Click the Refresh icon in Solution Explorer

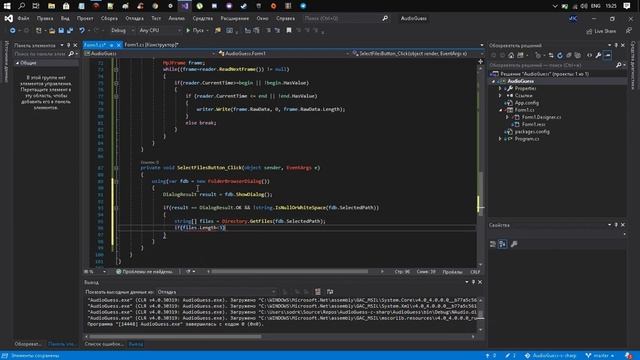[x=560, y=56]
